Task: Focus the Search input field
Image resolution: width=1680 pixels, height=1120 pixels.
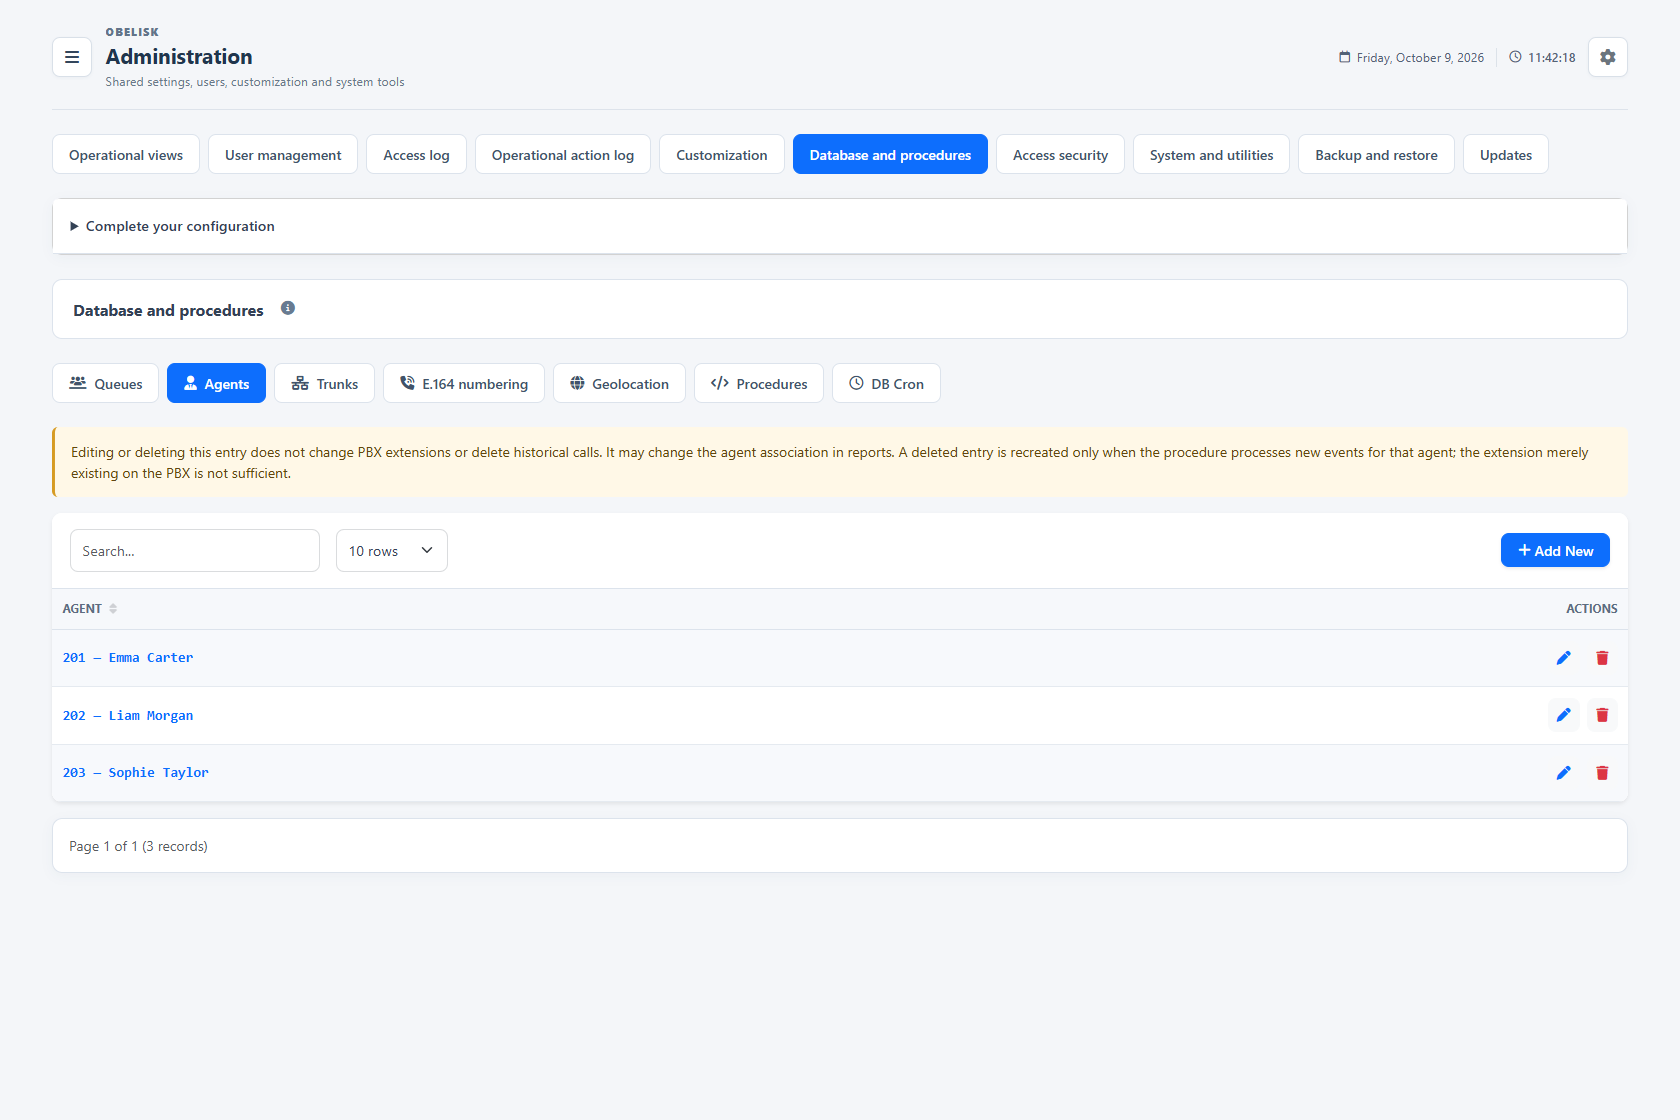Action: [195, 551]
